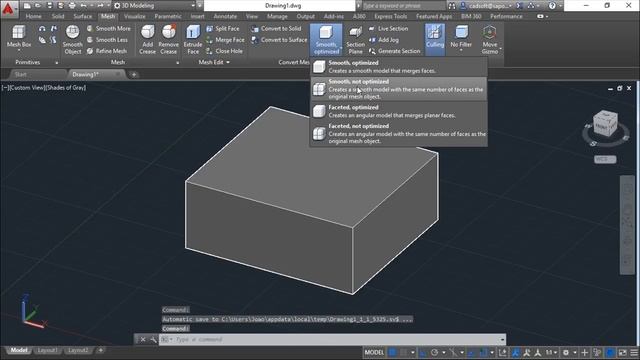The image size is (640, 360).
Task: Open the 3D Modeling workspace dropdown
Action: [x=155, y=6]
